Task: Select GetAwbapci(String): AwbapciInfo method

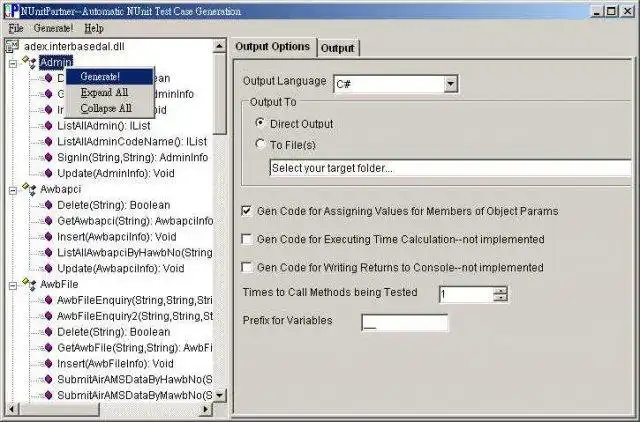Action: click(135, 221)
